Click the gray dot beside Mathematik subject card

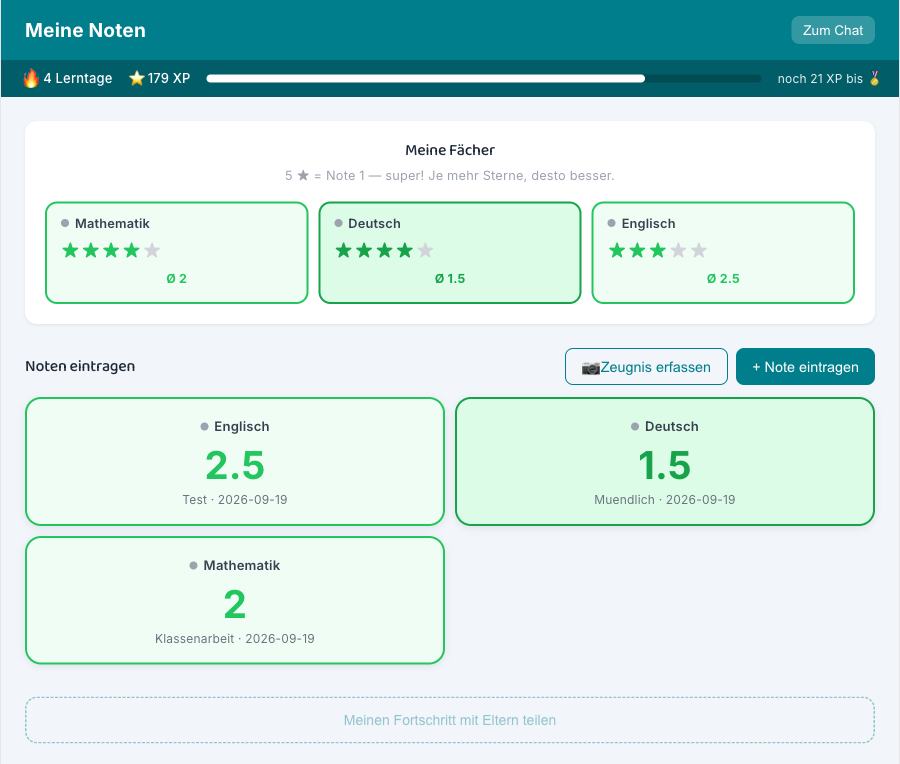[x=65, y=223]
